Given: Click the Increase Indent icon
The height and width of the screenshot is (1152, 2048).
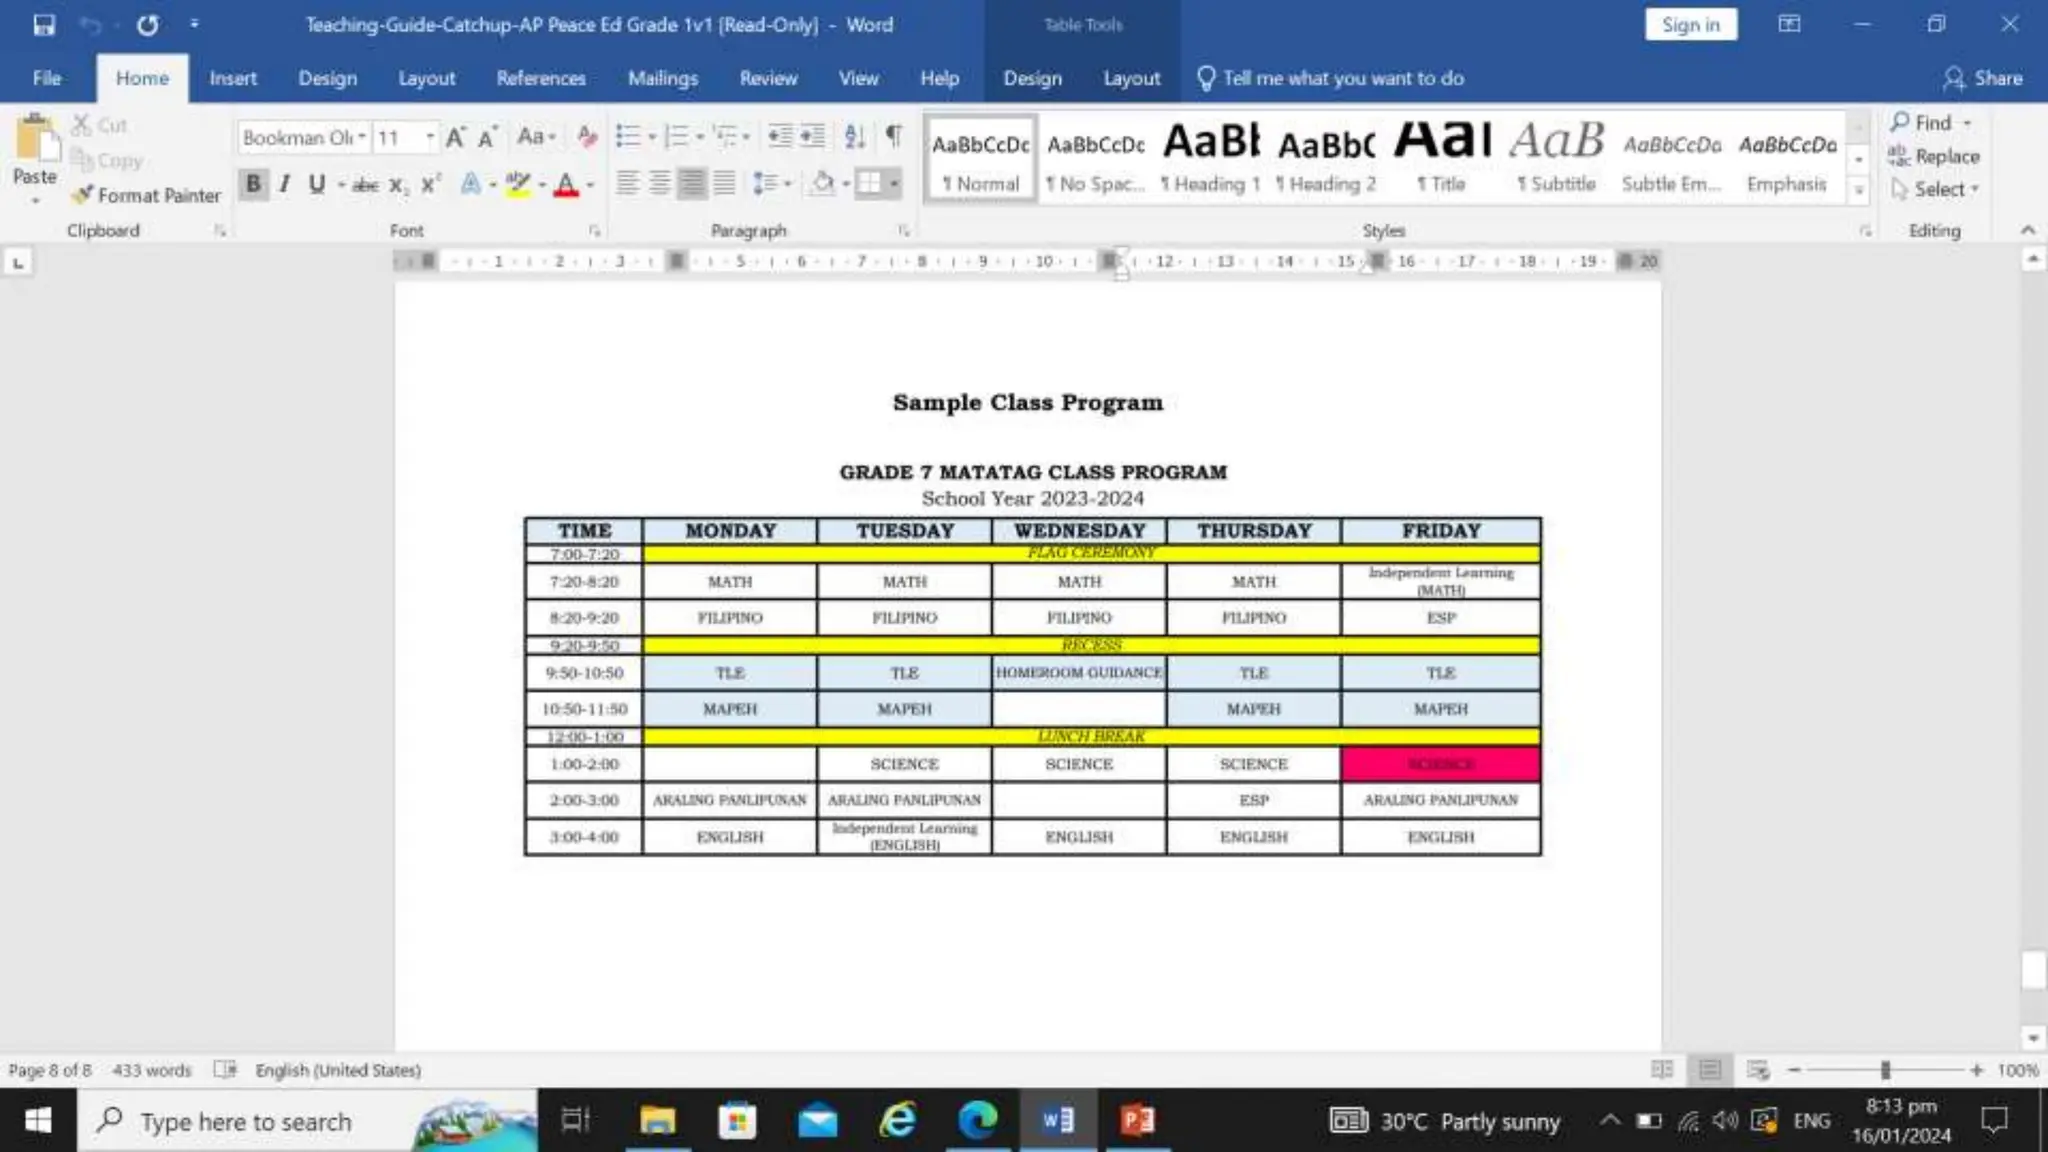Looking at the screenshot, I should pos(813,136).
